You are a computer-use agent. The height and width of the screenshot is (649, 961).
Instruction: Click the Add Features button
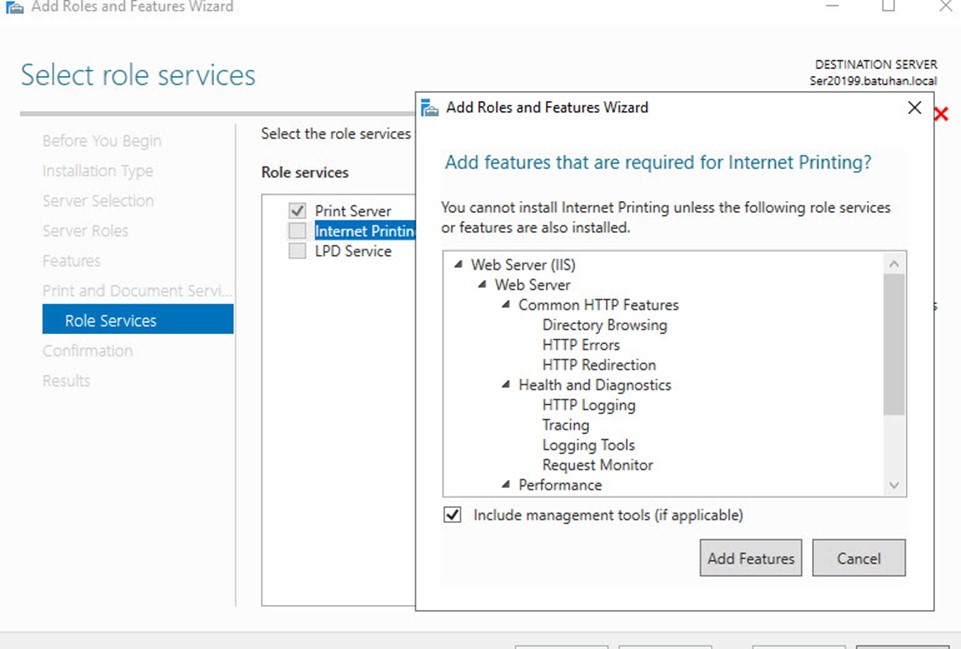(x=751, y=558)
